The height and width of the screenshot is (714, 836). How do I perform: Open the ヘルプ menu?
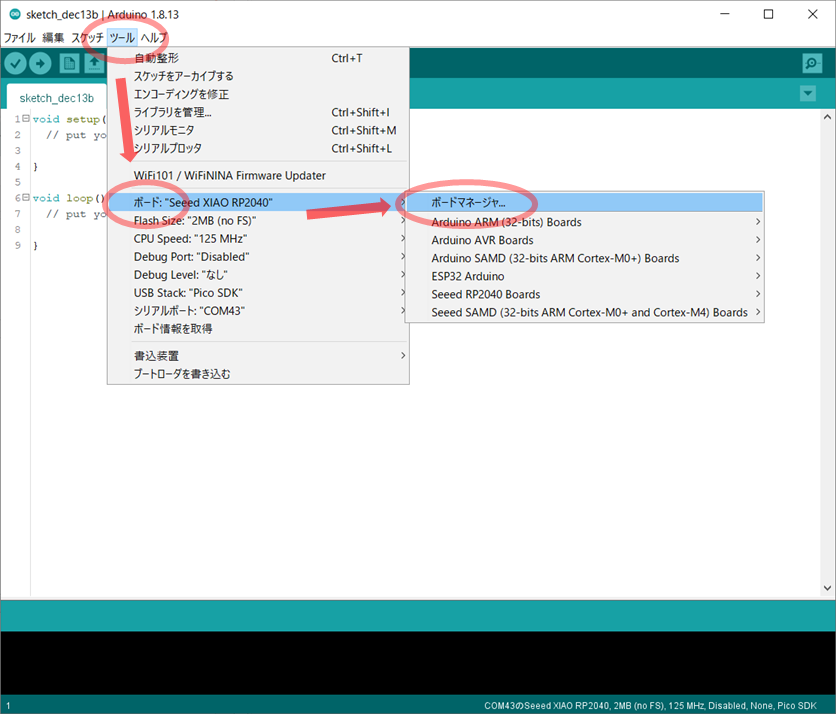pyautogui.click(x=154, y=38)
